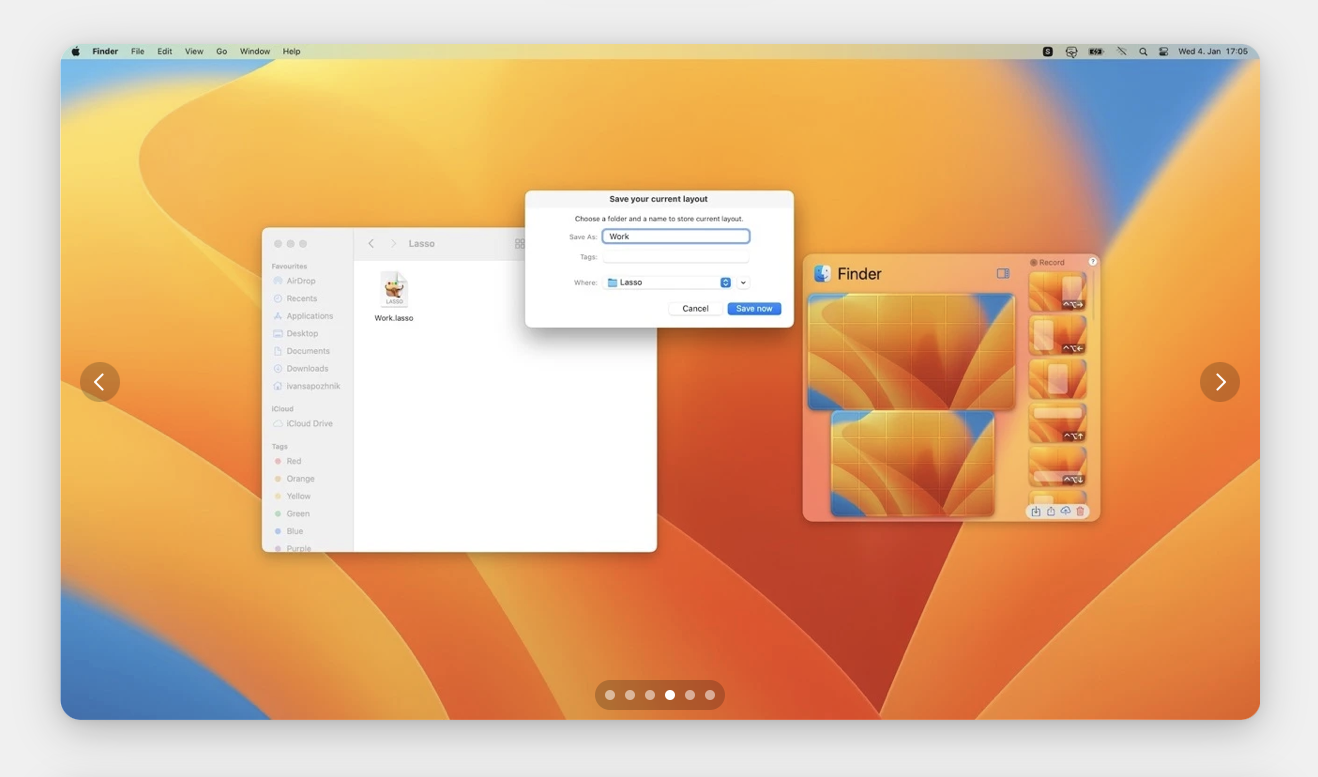The image size is (1318, 777).
Task: Click the Finder forward arrow
Action: (393, 243)
